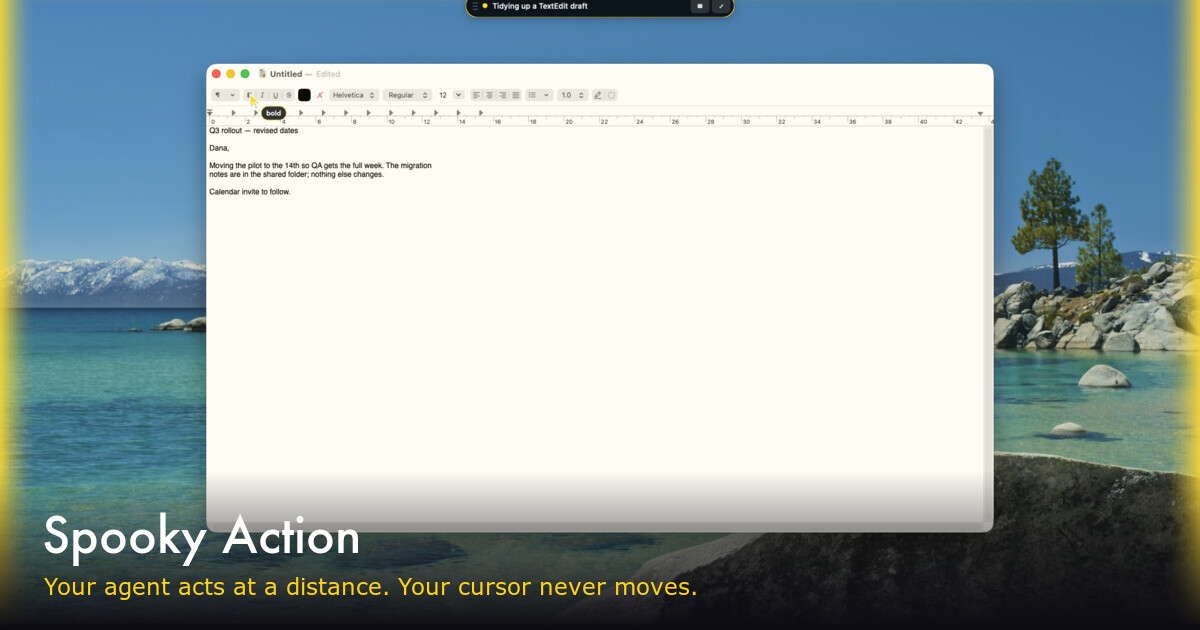
Task: Open the black text color swatch
Action: click(x=304, y=95)
